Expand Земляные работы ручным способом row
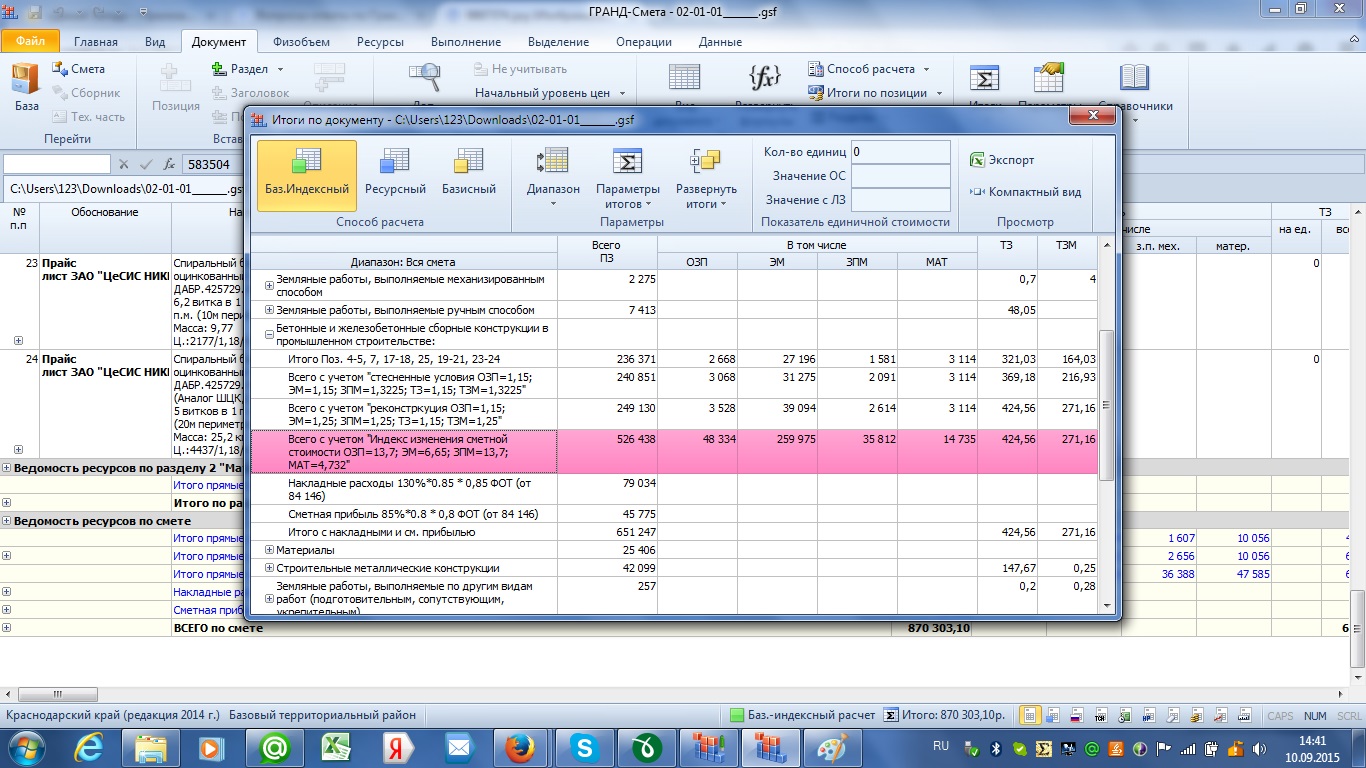Screen dimensions: 1366x768 [x=269, y=311]
